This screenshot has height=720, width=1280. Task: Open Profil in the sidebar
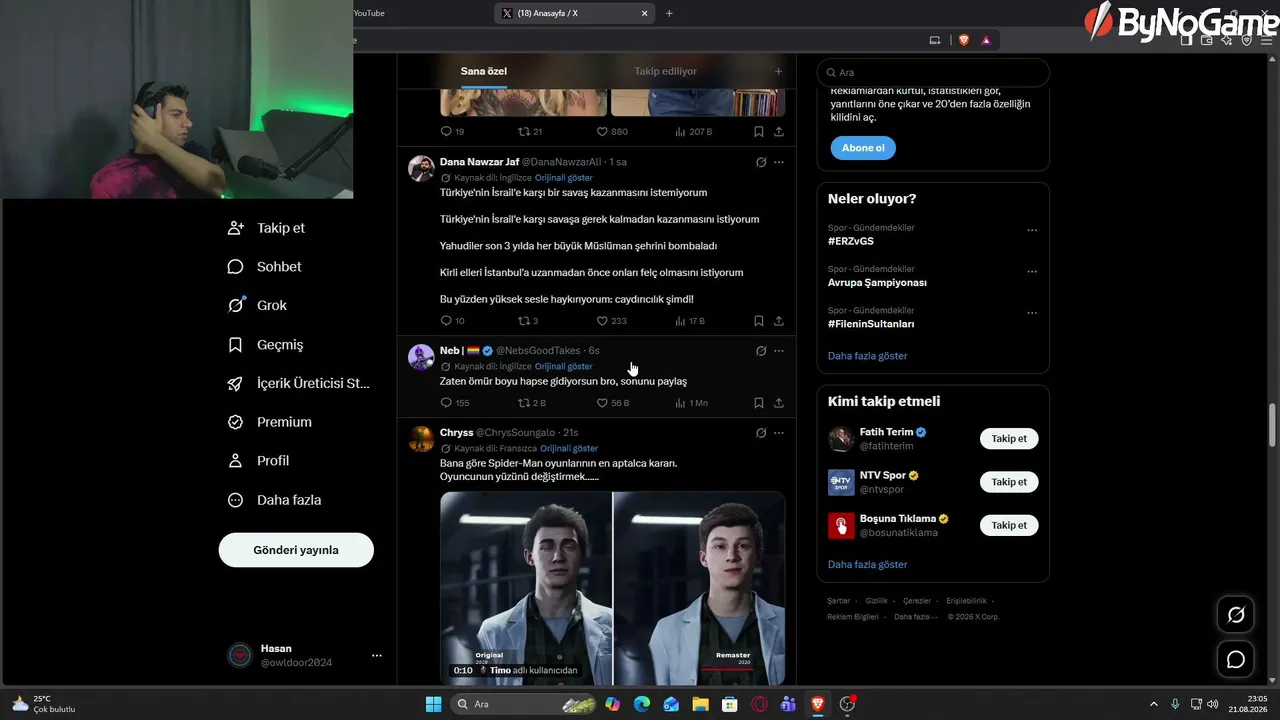[260, 461]
